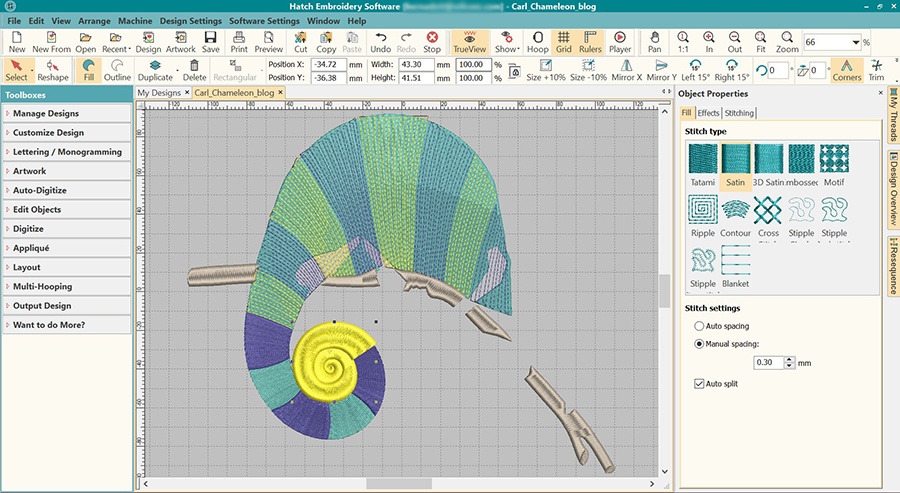Click the Save button

[211, 41]
